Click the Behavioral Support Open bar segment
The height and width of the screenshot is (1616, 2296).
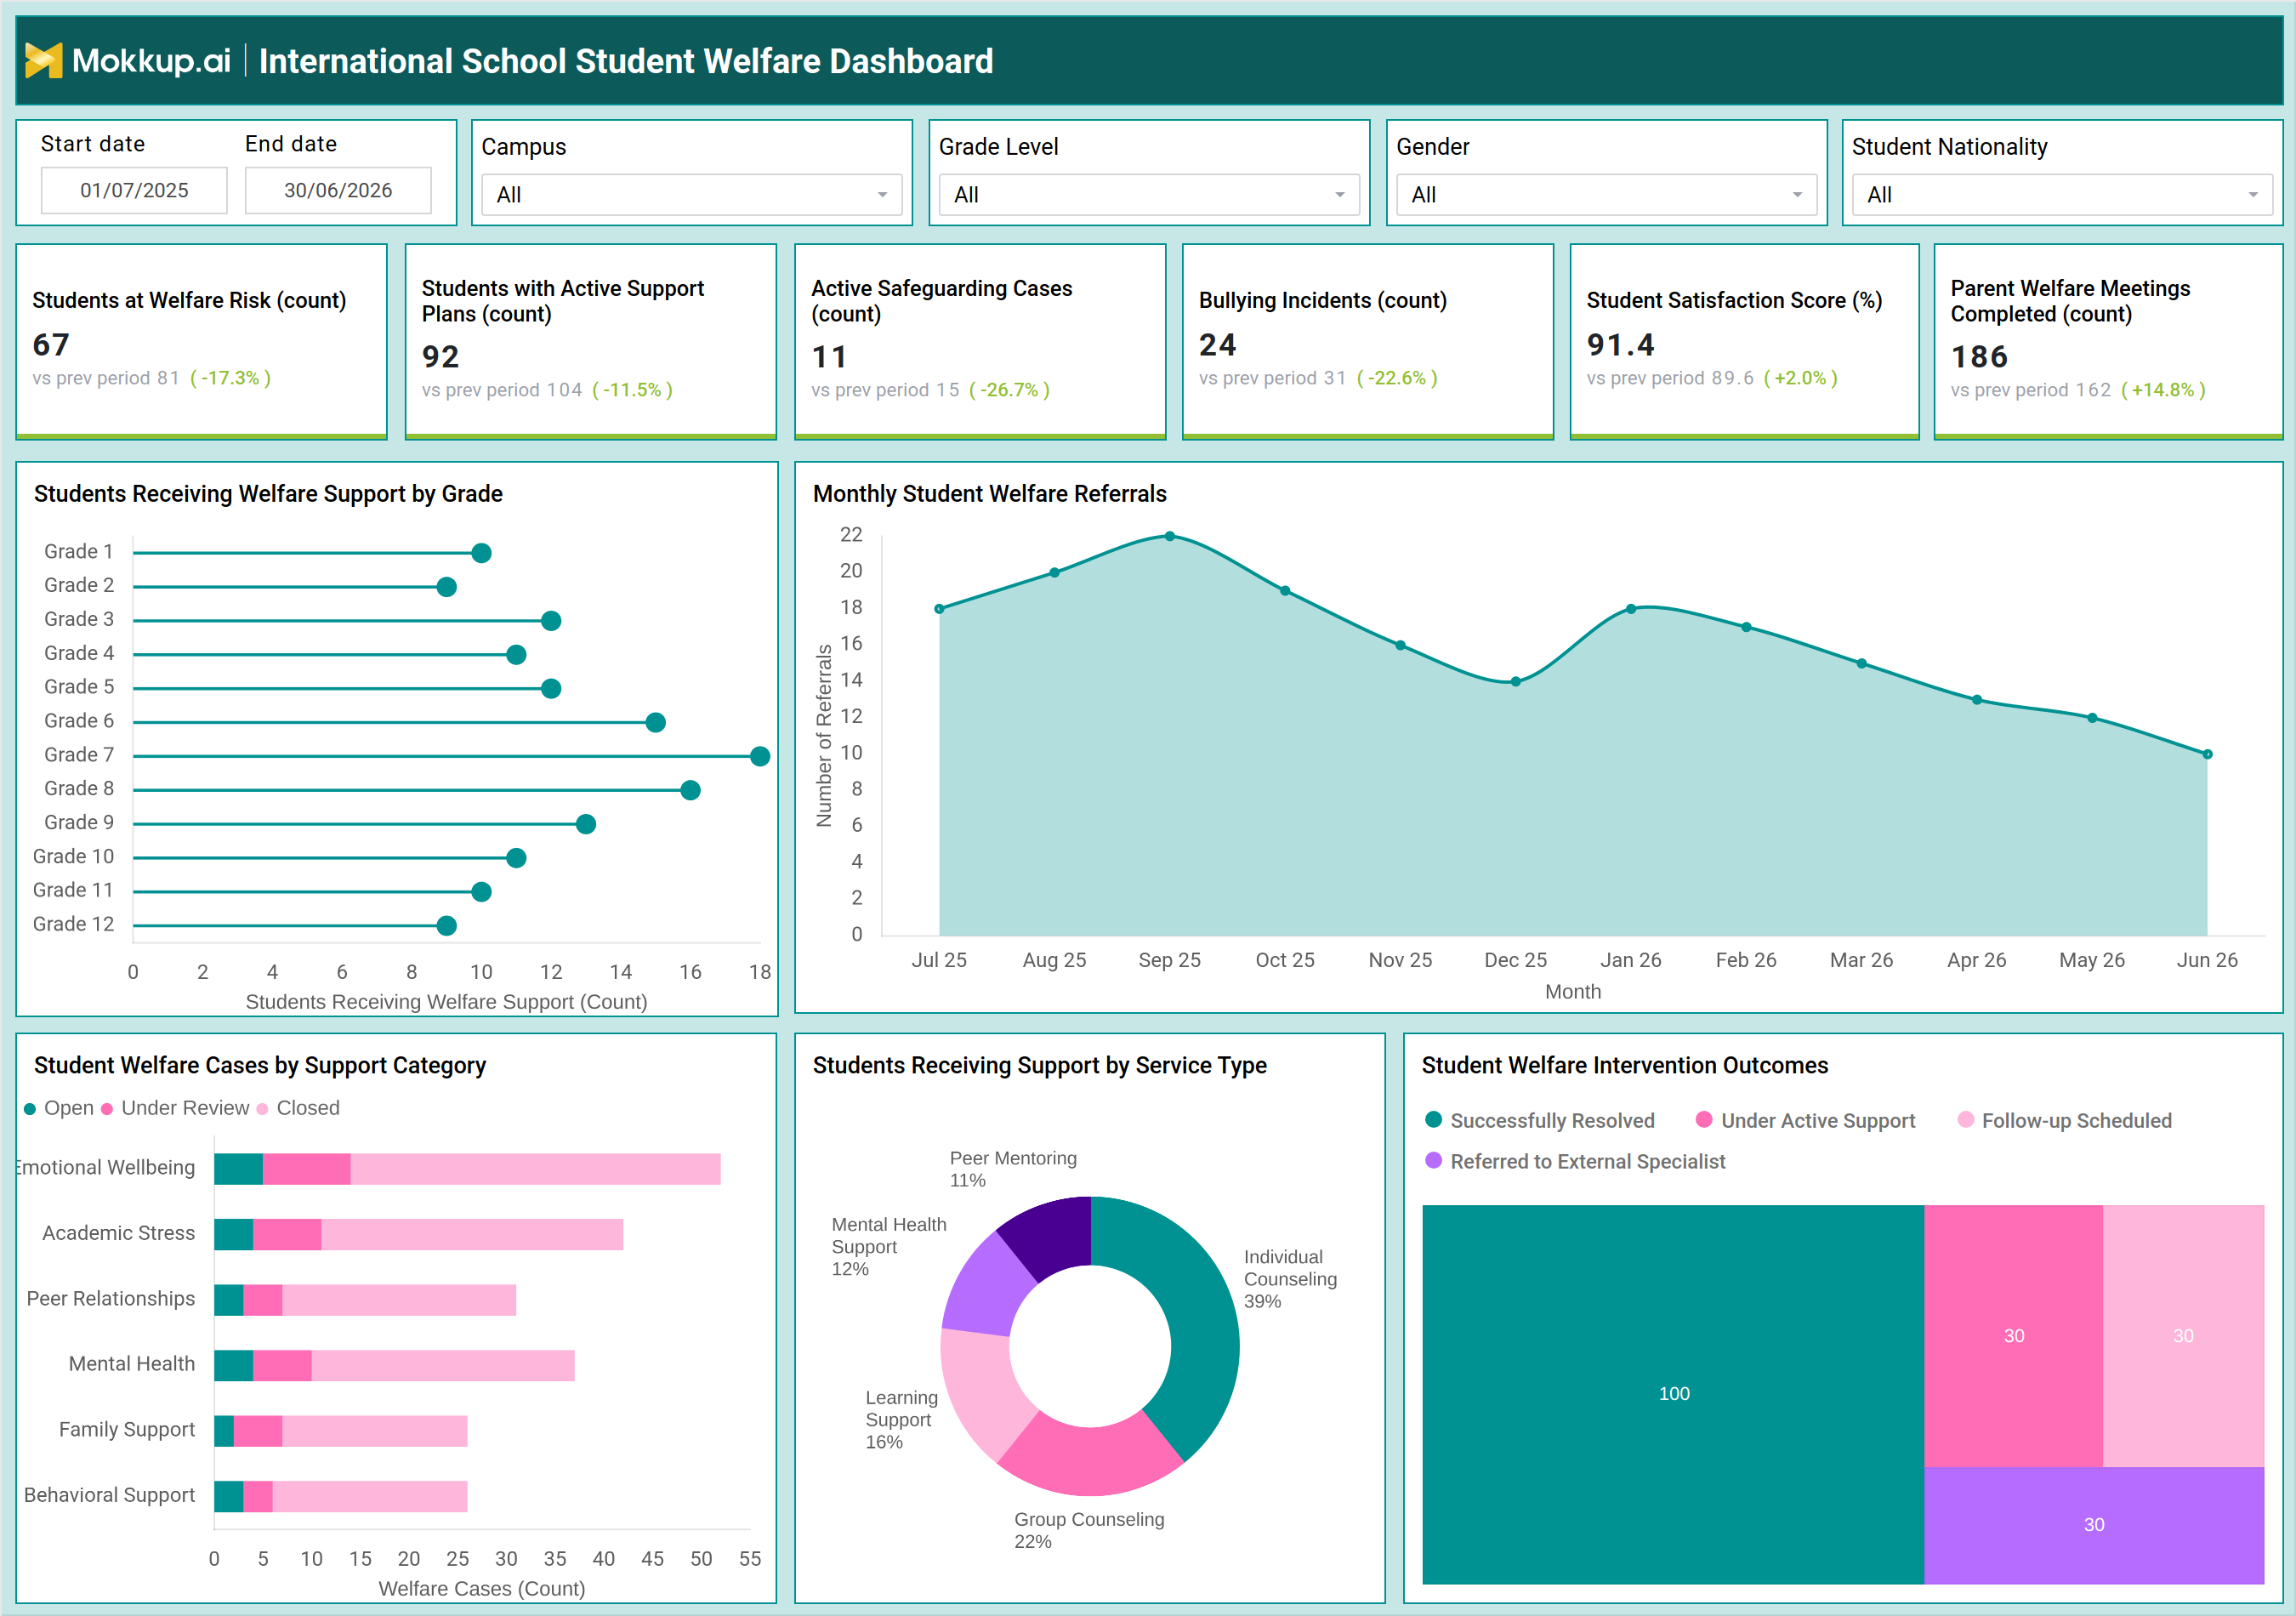(x=228, y=1497)
